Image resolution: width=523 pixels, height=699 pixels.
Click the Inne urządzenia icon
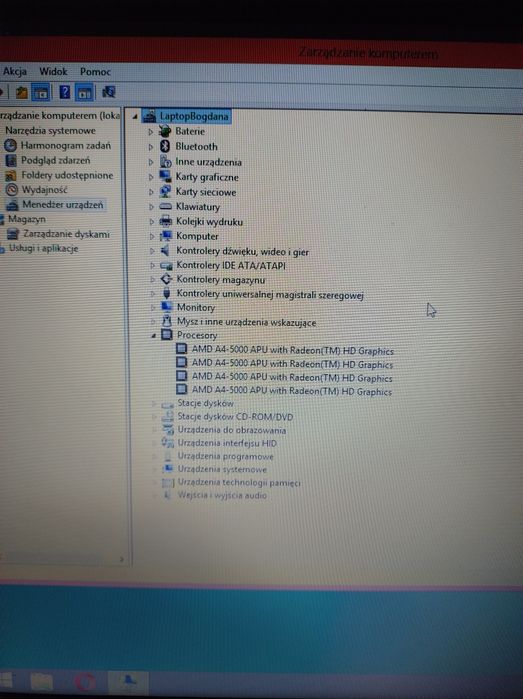pyautogui.click(x=165, y=161)
